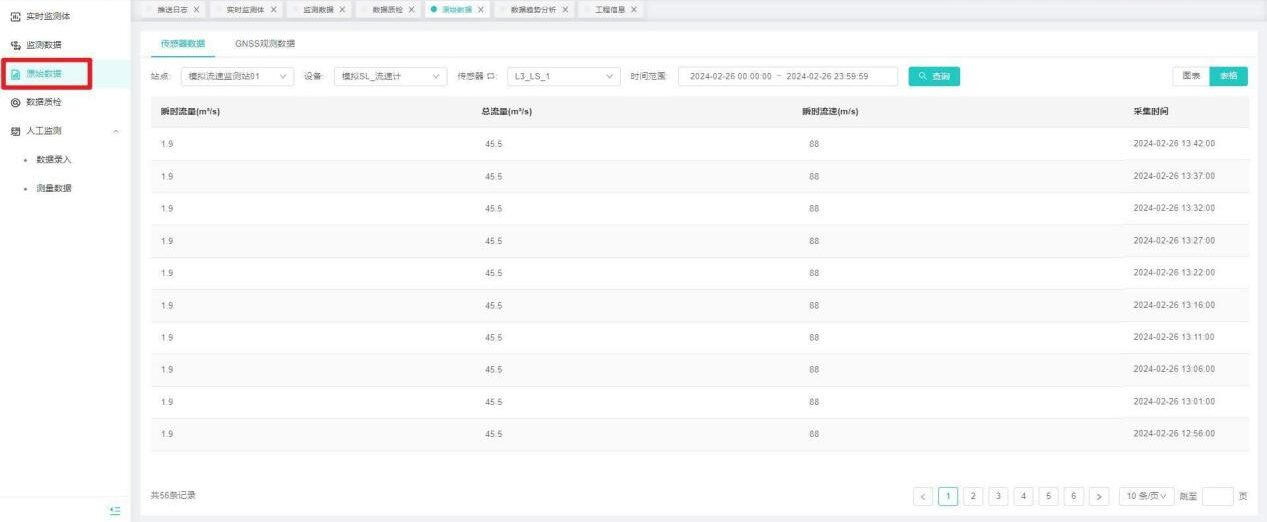Collapse the 人工监测 menu group

click(x=117, y=131)
